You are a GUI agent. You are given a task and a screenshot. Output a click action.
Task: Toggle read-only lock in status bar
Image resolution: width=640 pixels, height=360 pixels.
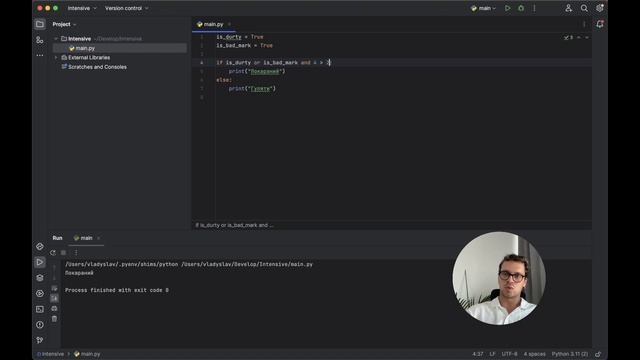tap(598, 354)
